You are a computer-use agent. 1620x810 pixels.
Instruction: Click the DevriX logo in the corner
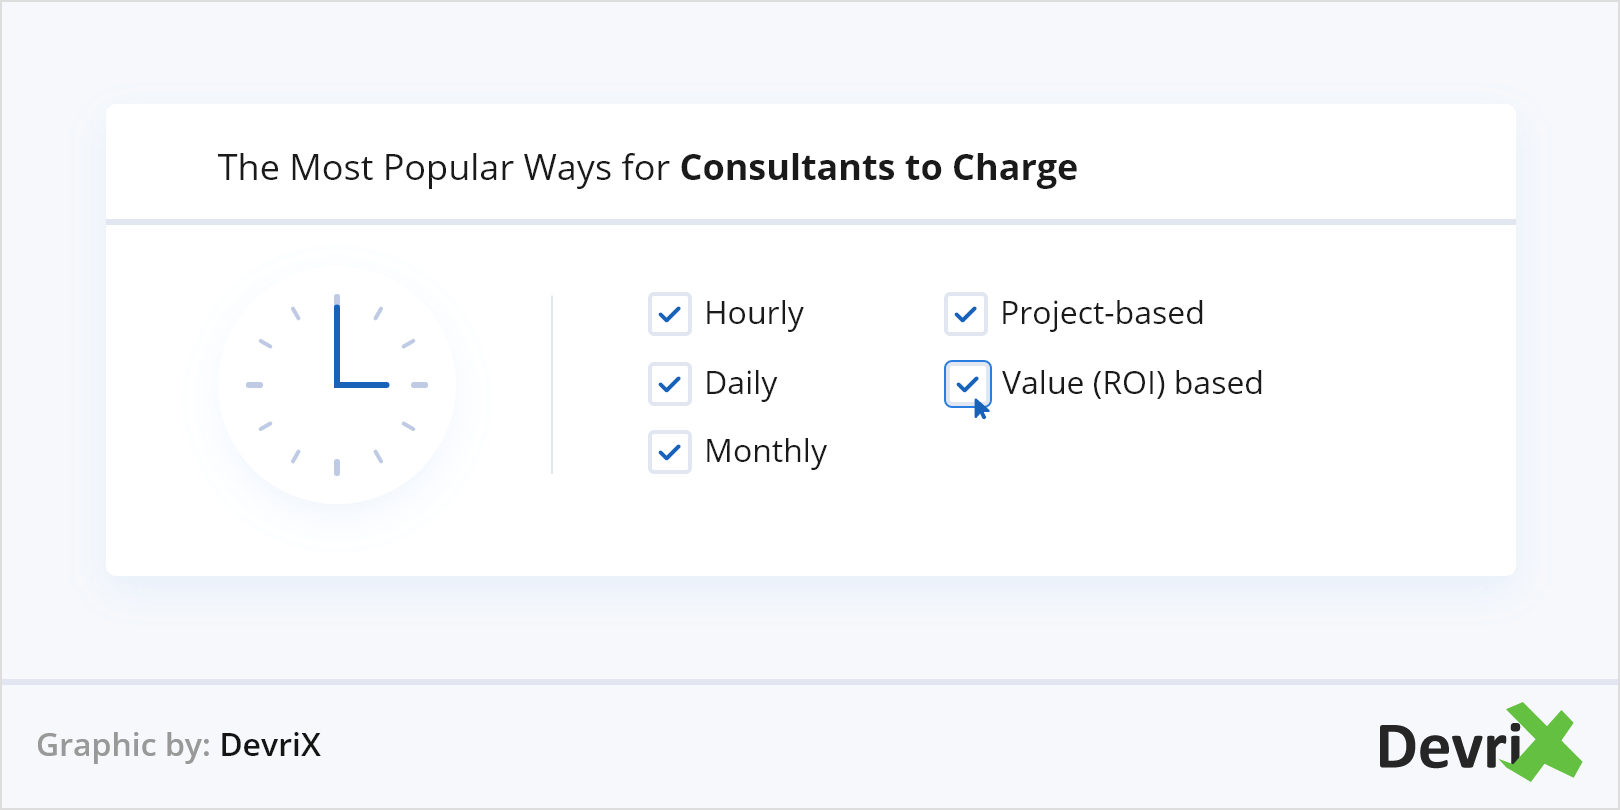(1478, 745)
